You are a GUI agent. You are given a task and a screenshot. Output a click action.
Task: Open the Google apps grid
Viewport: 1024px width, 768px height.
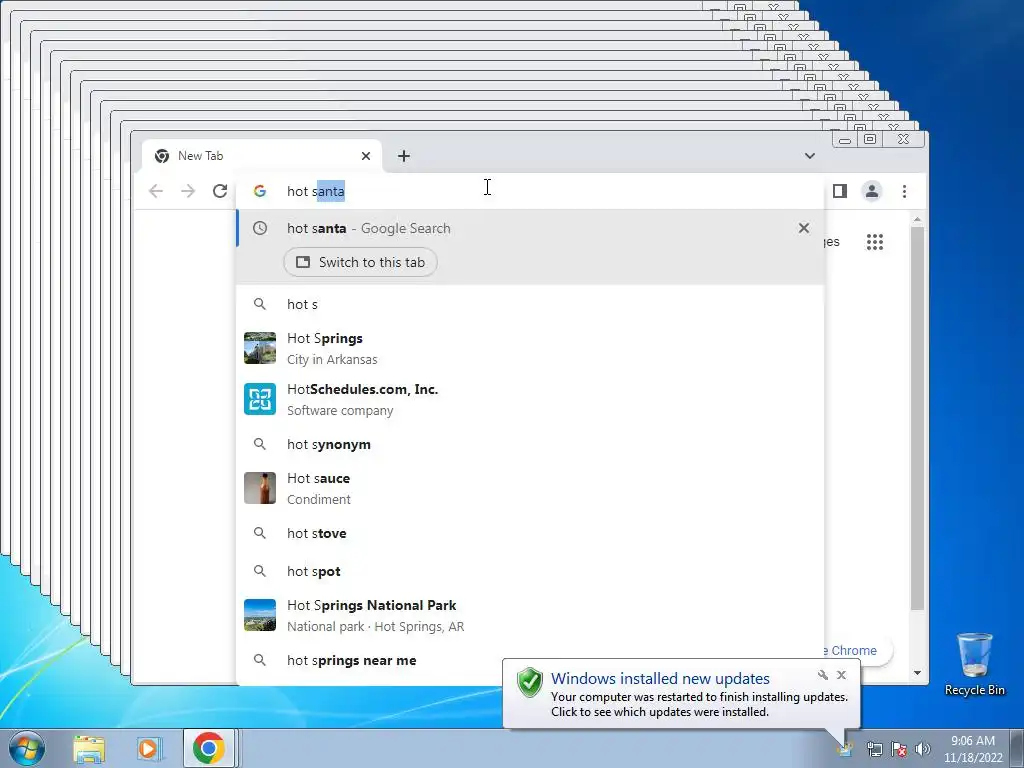875,242
